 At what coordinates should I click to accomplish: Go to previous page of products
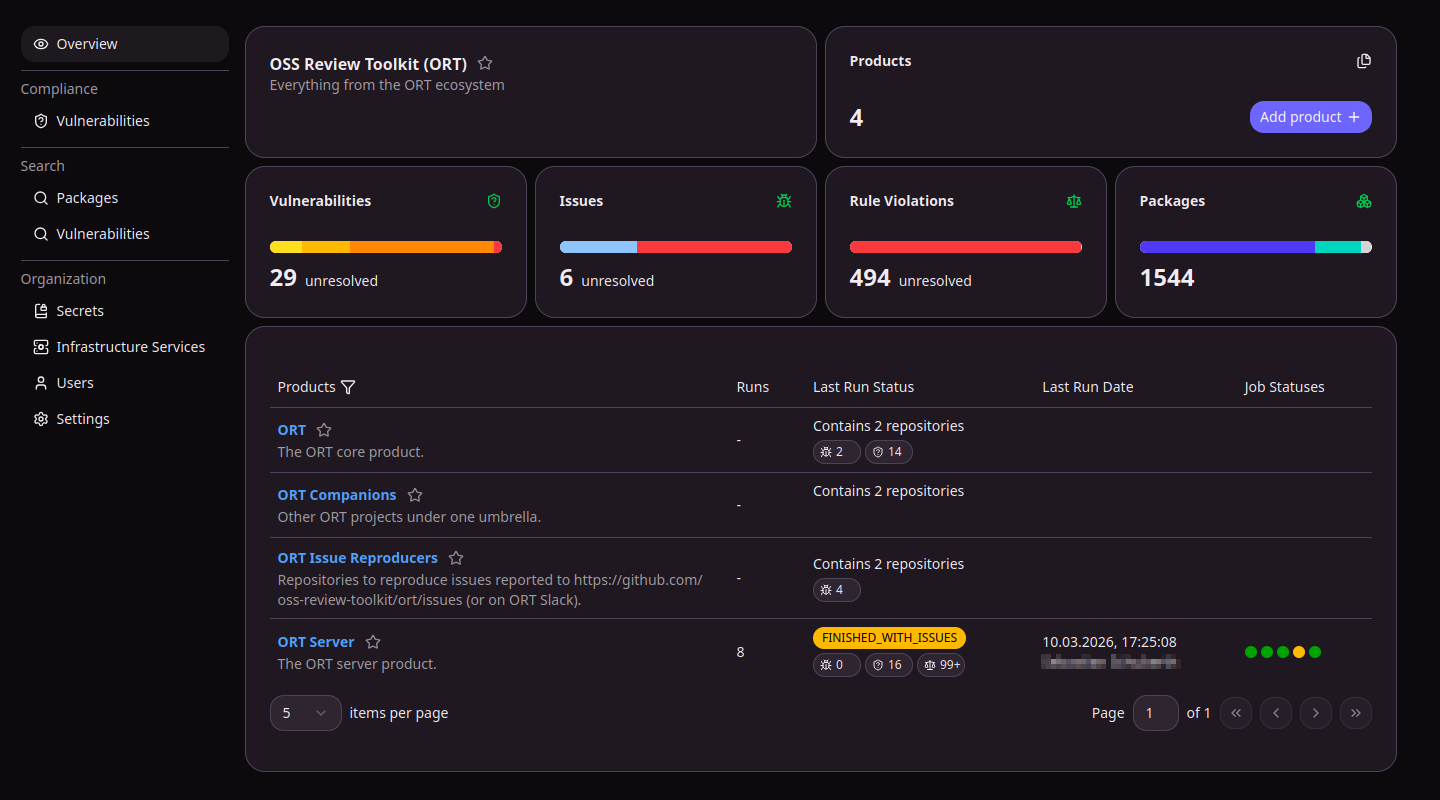coord(1276,713)
